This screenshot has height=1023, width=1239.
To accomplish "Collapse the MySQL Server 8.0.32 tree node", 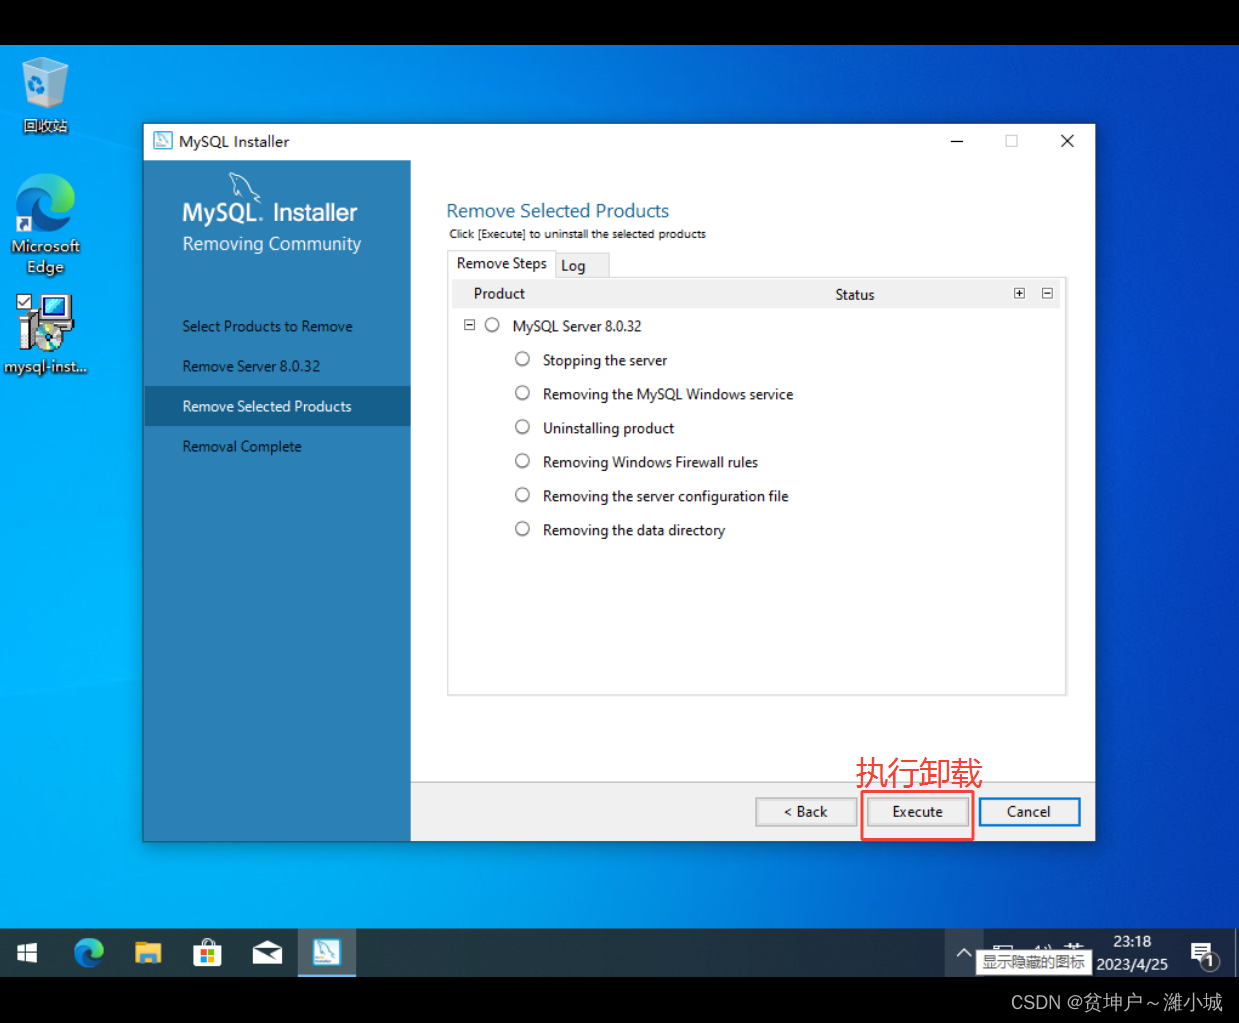I will click(469, 325).
